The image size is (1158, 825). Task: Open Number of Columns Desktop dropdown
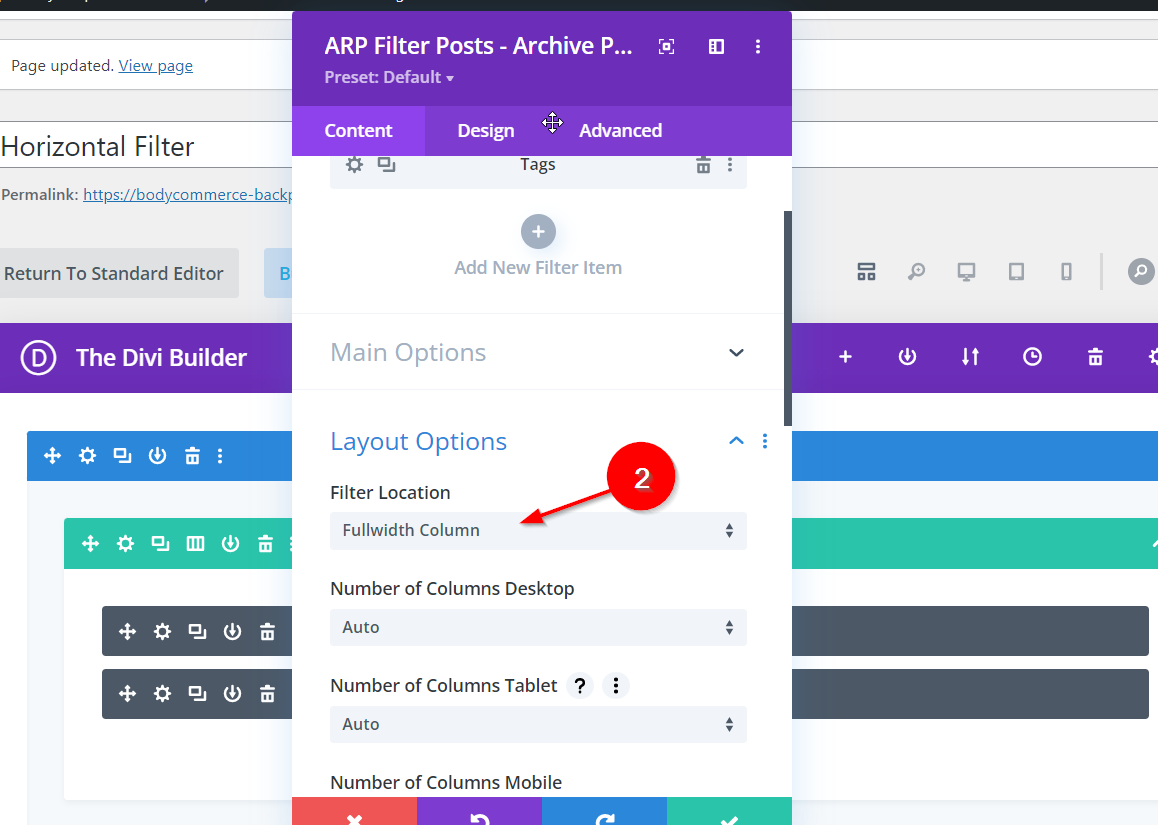pos(538,628)
